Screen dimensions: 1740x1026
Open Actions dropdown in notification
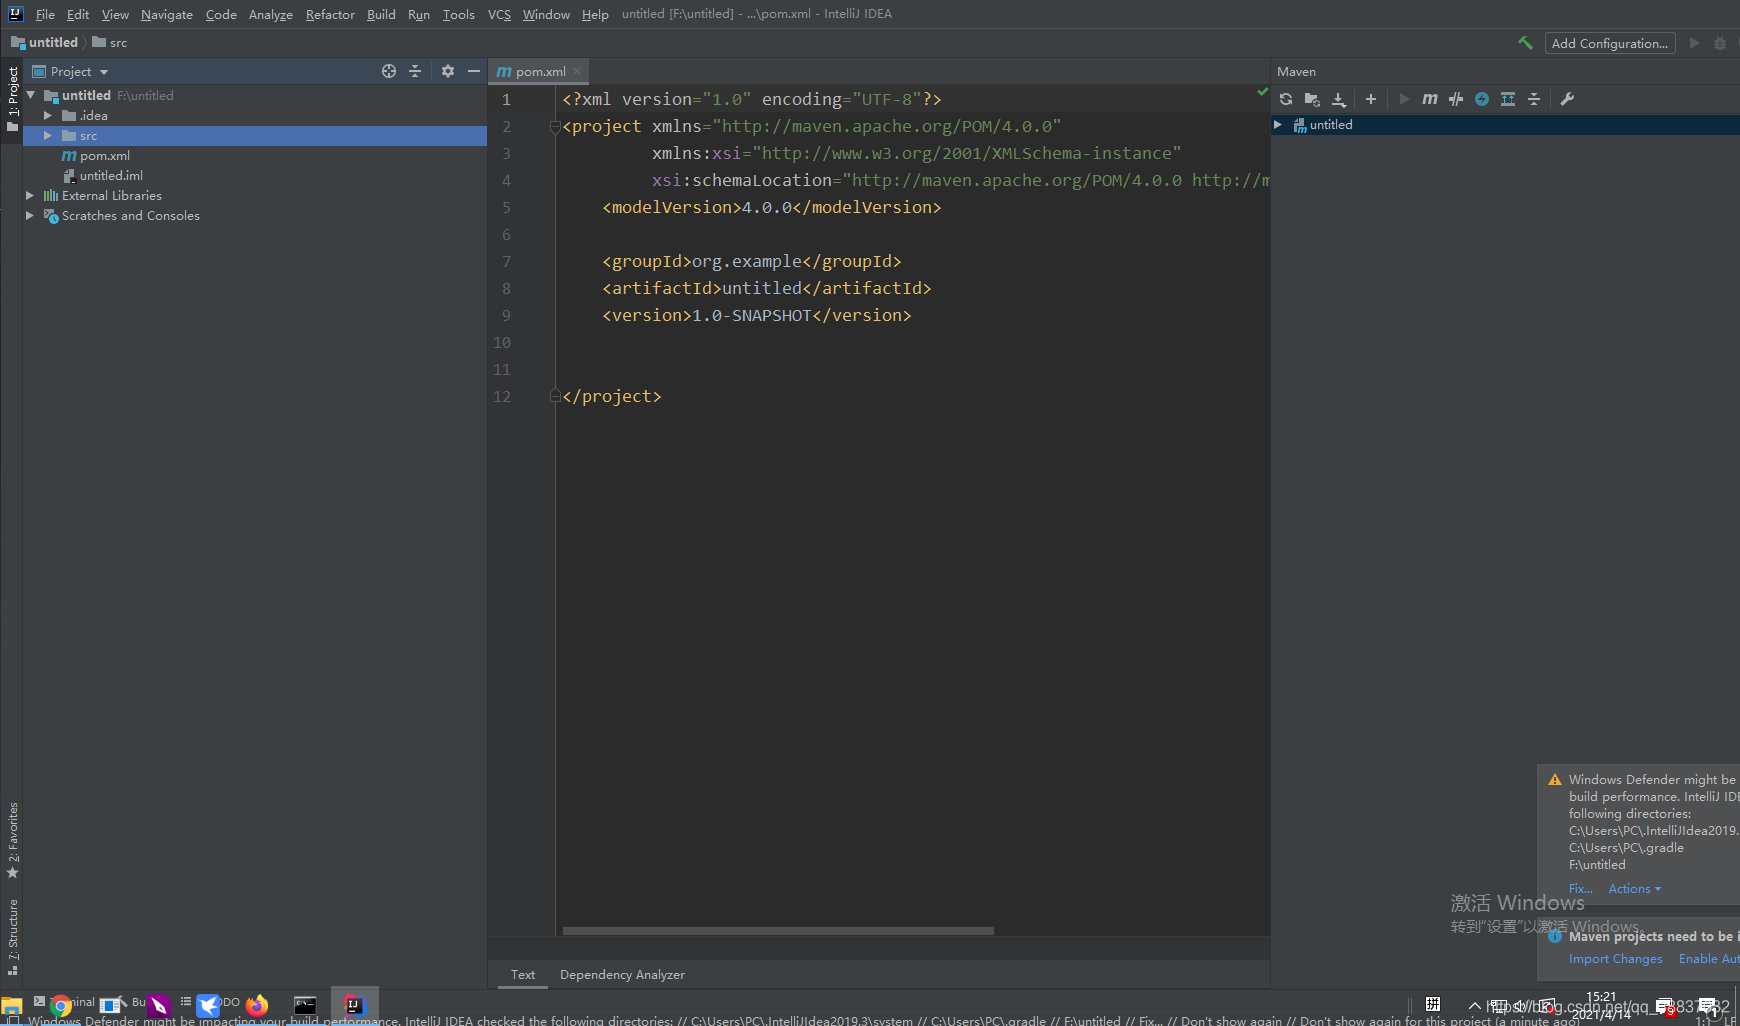pos(1634,889)
